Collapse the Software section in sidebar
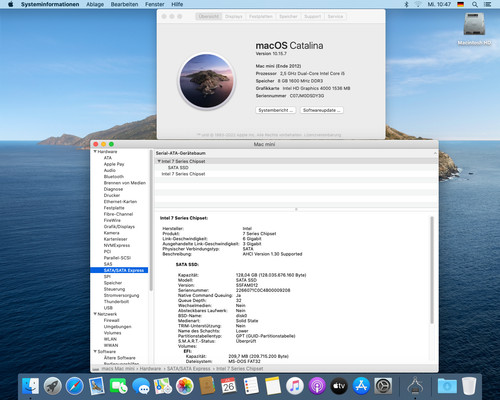This screenshot has height=400, width=500. (x=95, y=351)
